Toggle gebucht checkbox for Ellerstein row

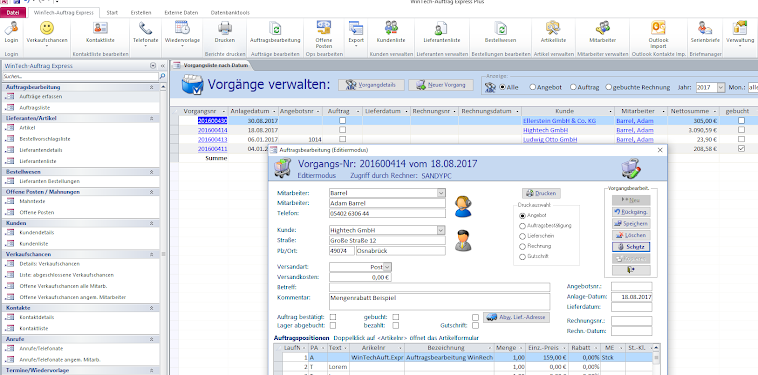[x=741, y=120]
